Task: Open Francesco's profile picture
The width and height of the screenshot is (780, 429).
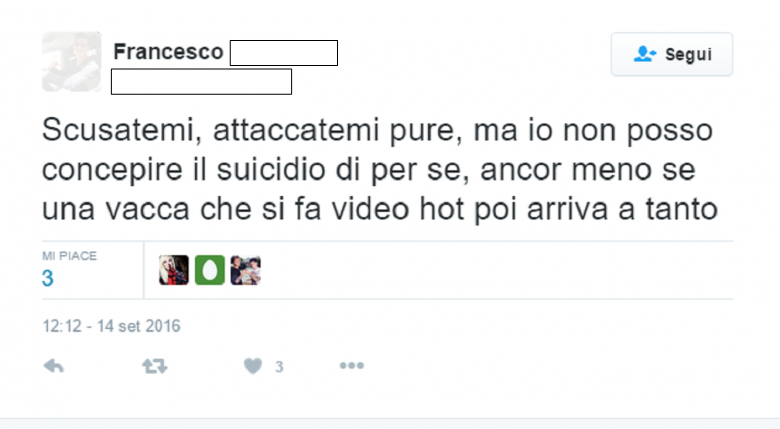Action: [72, 62]
